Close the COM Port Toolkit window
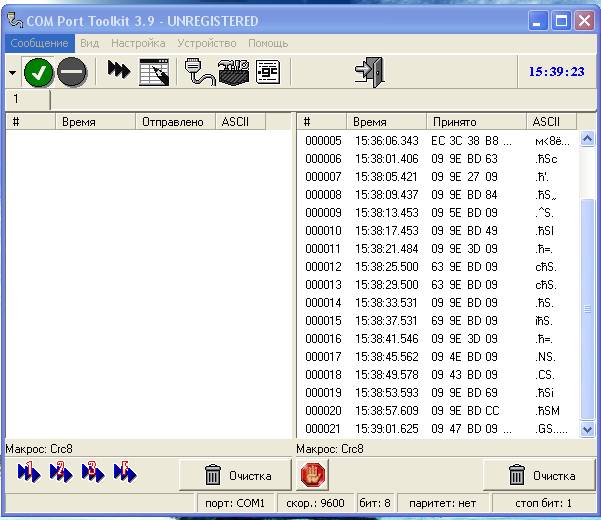This screenshot has height=520, width=601. (x=584, y=21)
